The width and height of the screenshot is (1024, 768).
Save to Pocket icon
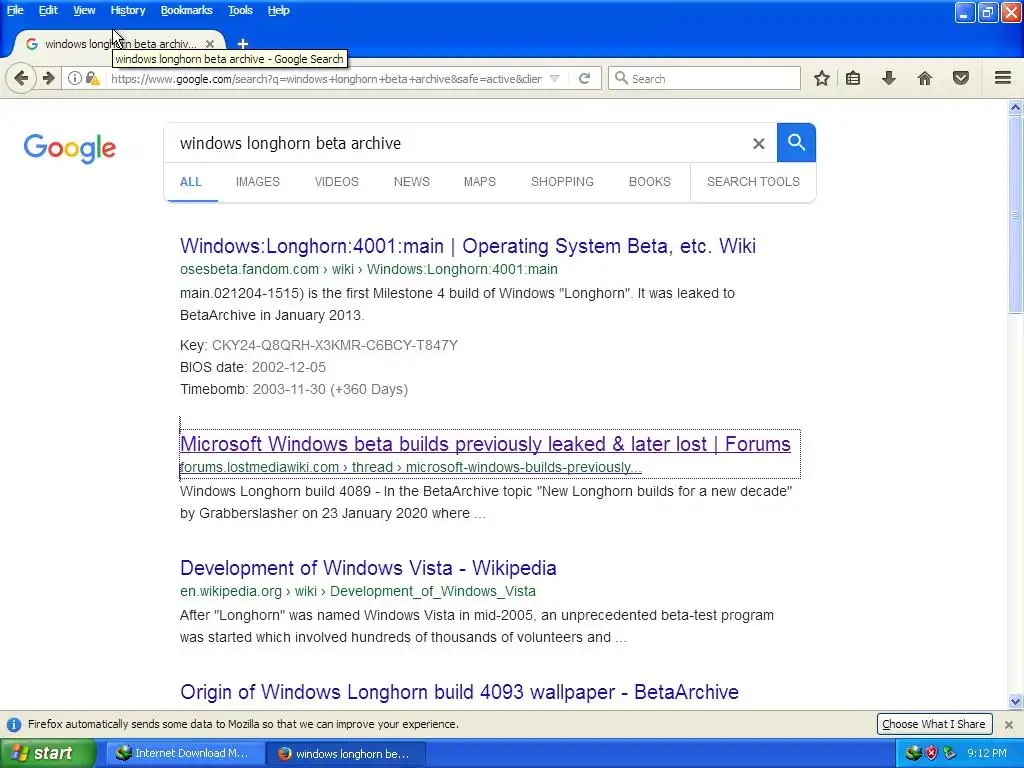click(x=961, y=78)
